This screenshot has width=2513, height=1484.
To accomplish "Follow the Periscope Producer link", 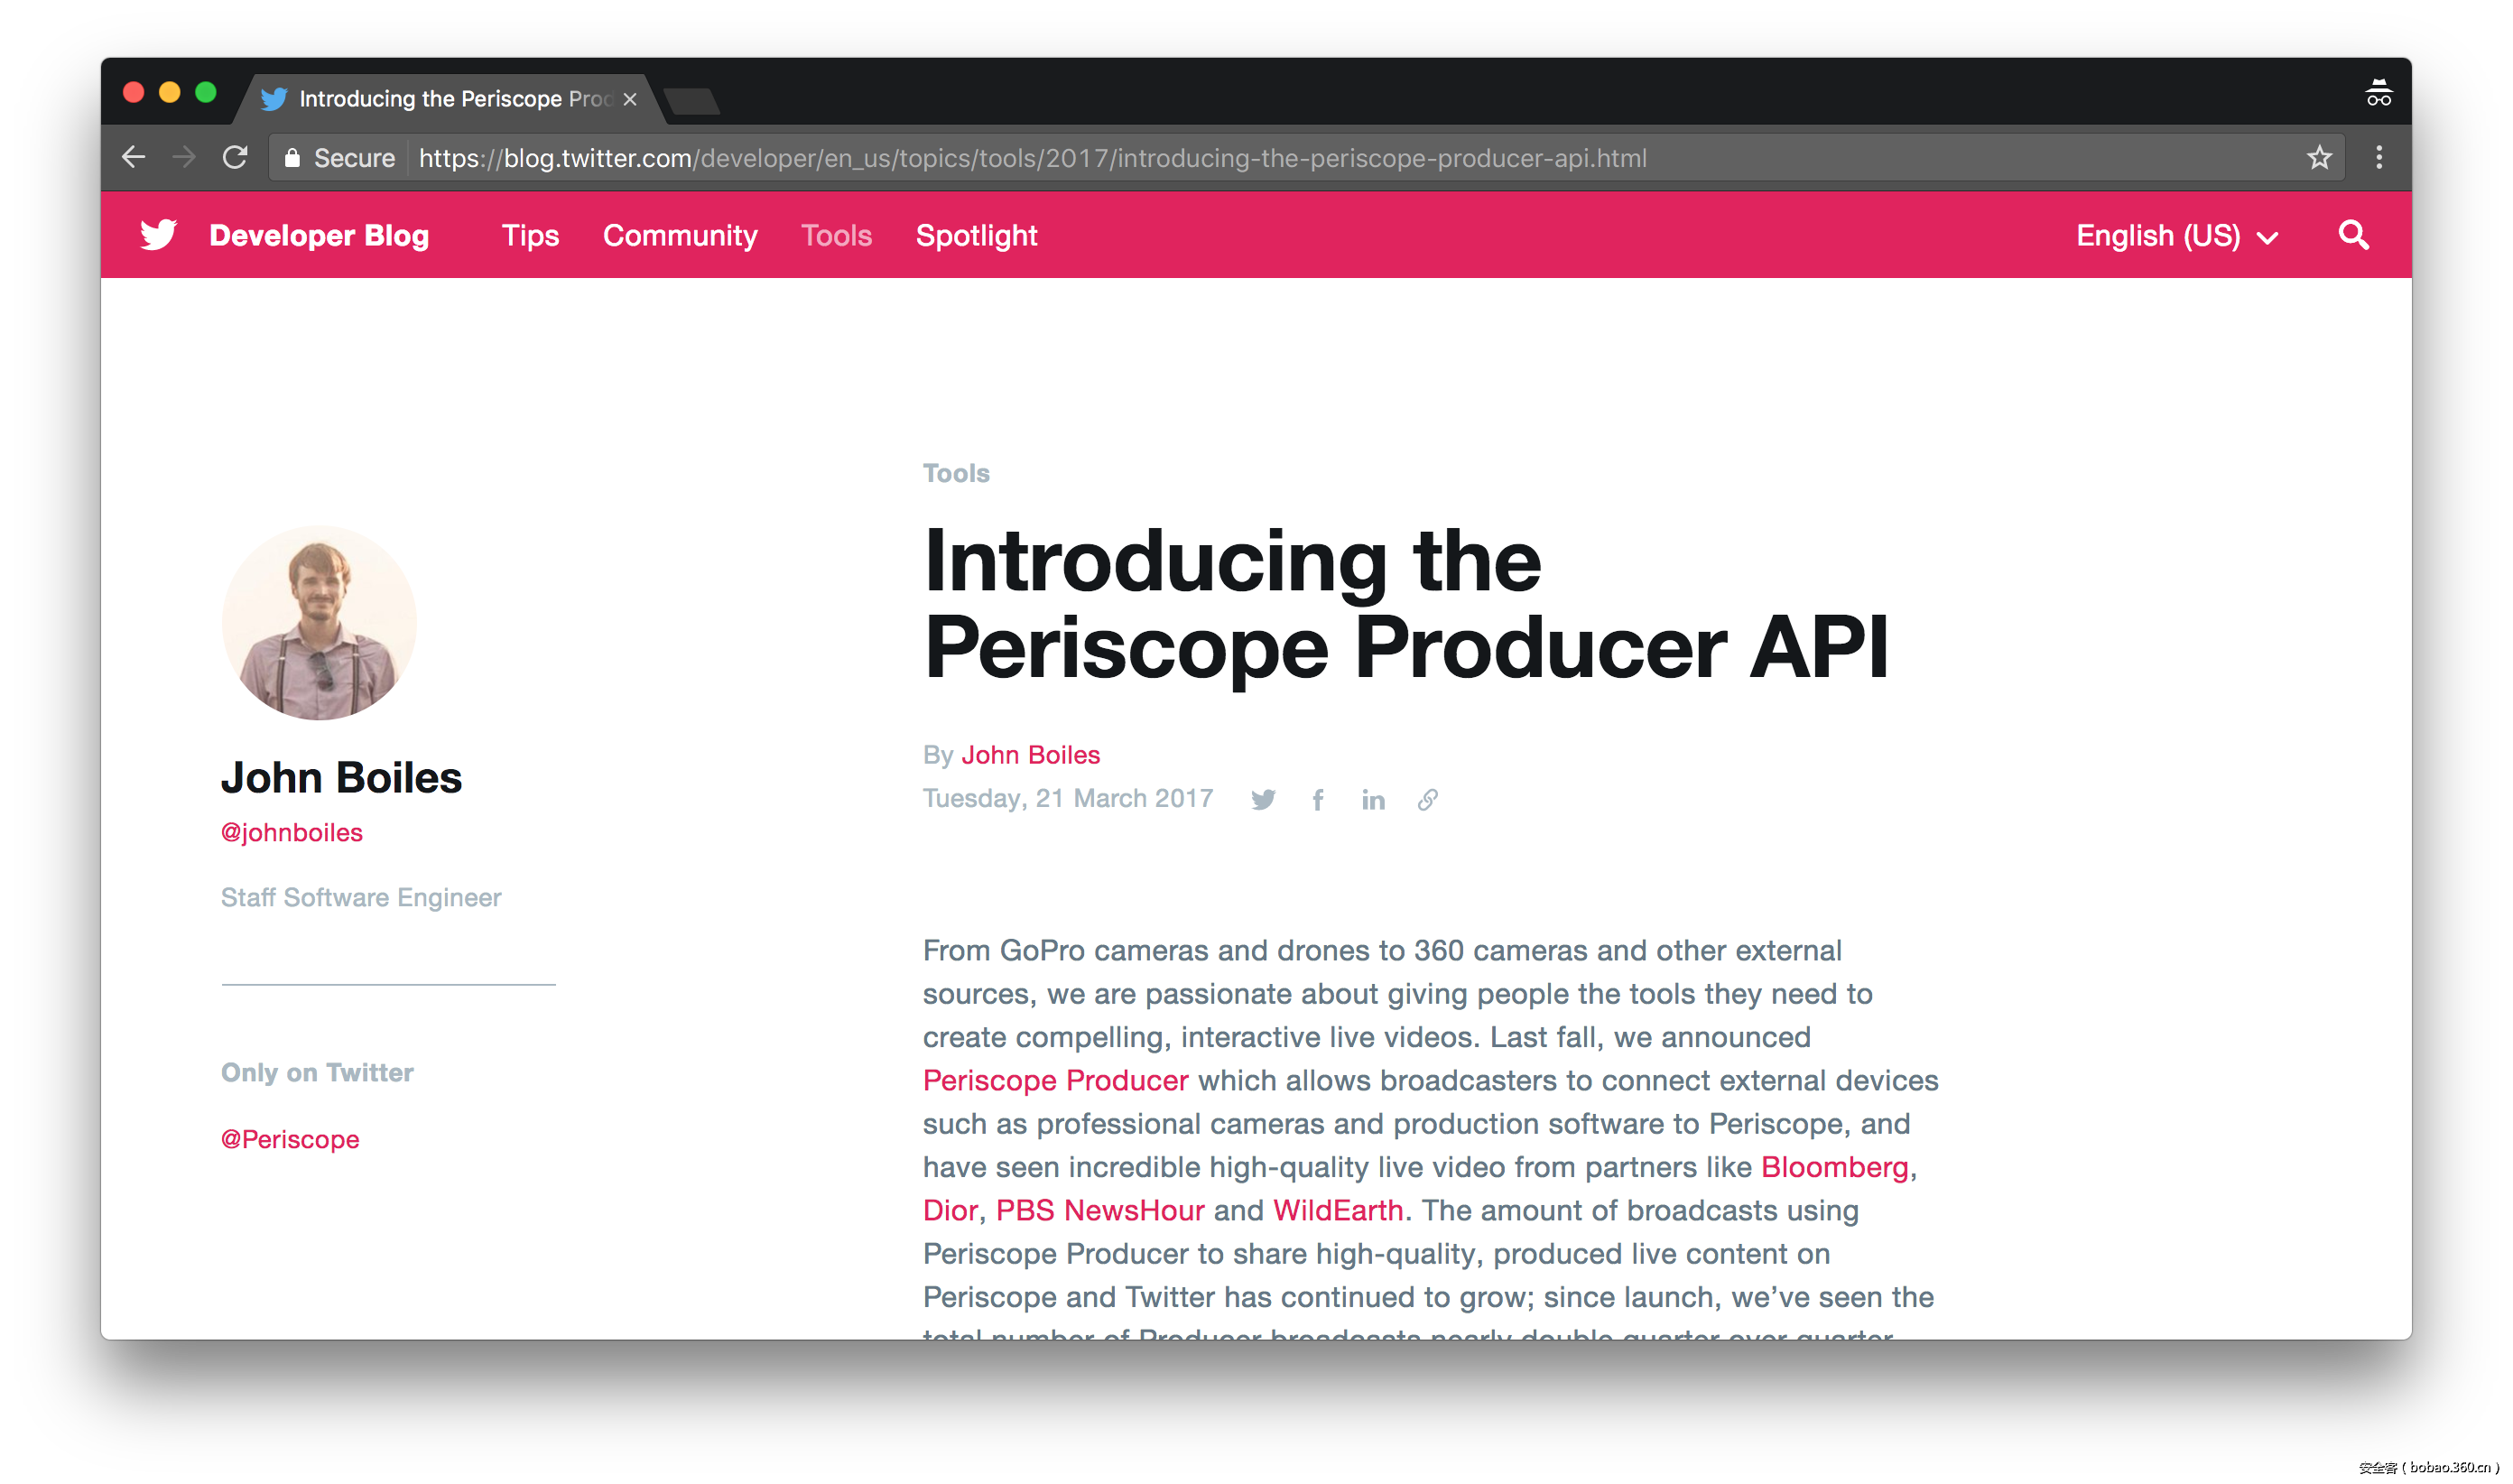I will 1055,1080.
